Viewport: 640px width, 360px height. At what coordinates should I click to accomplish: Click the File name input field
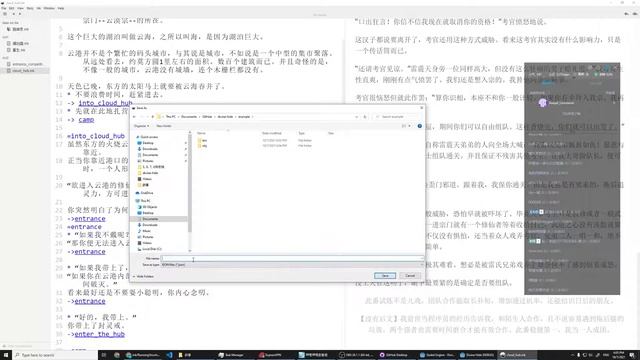292,258
